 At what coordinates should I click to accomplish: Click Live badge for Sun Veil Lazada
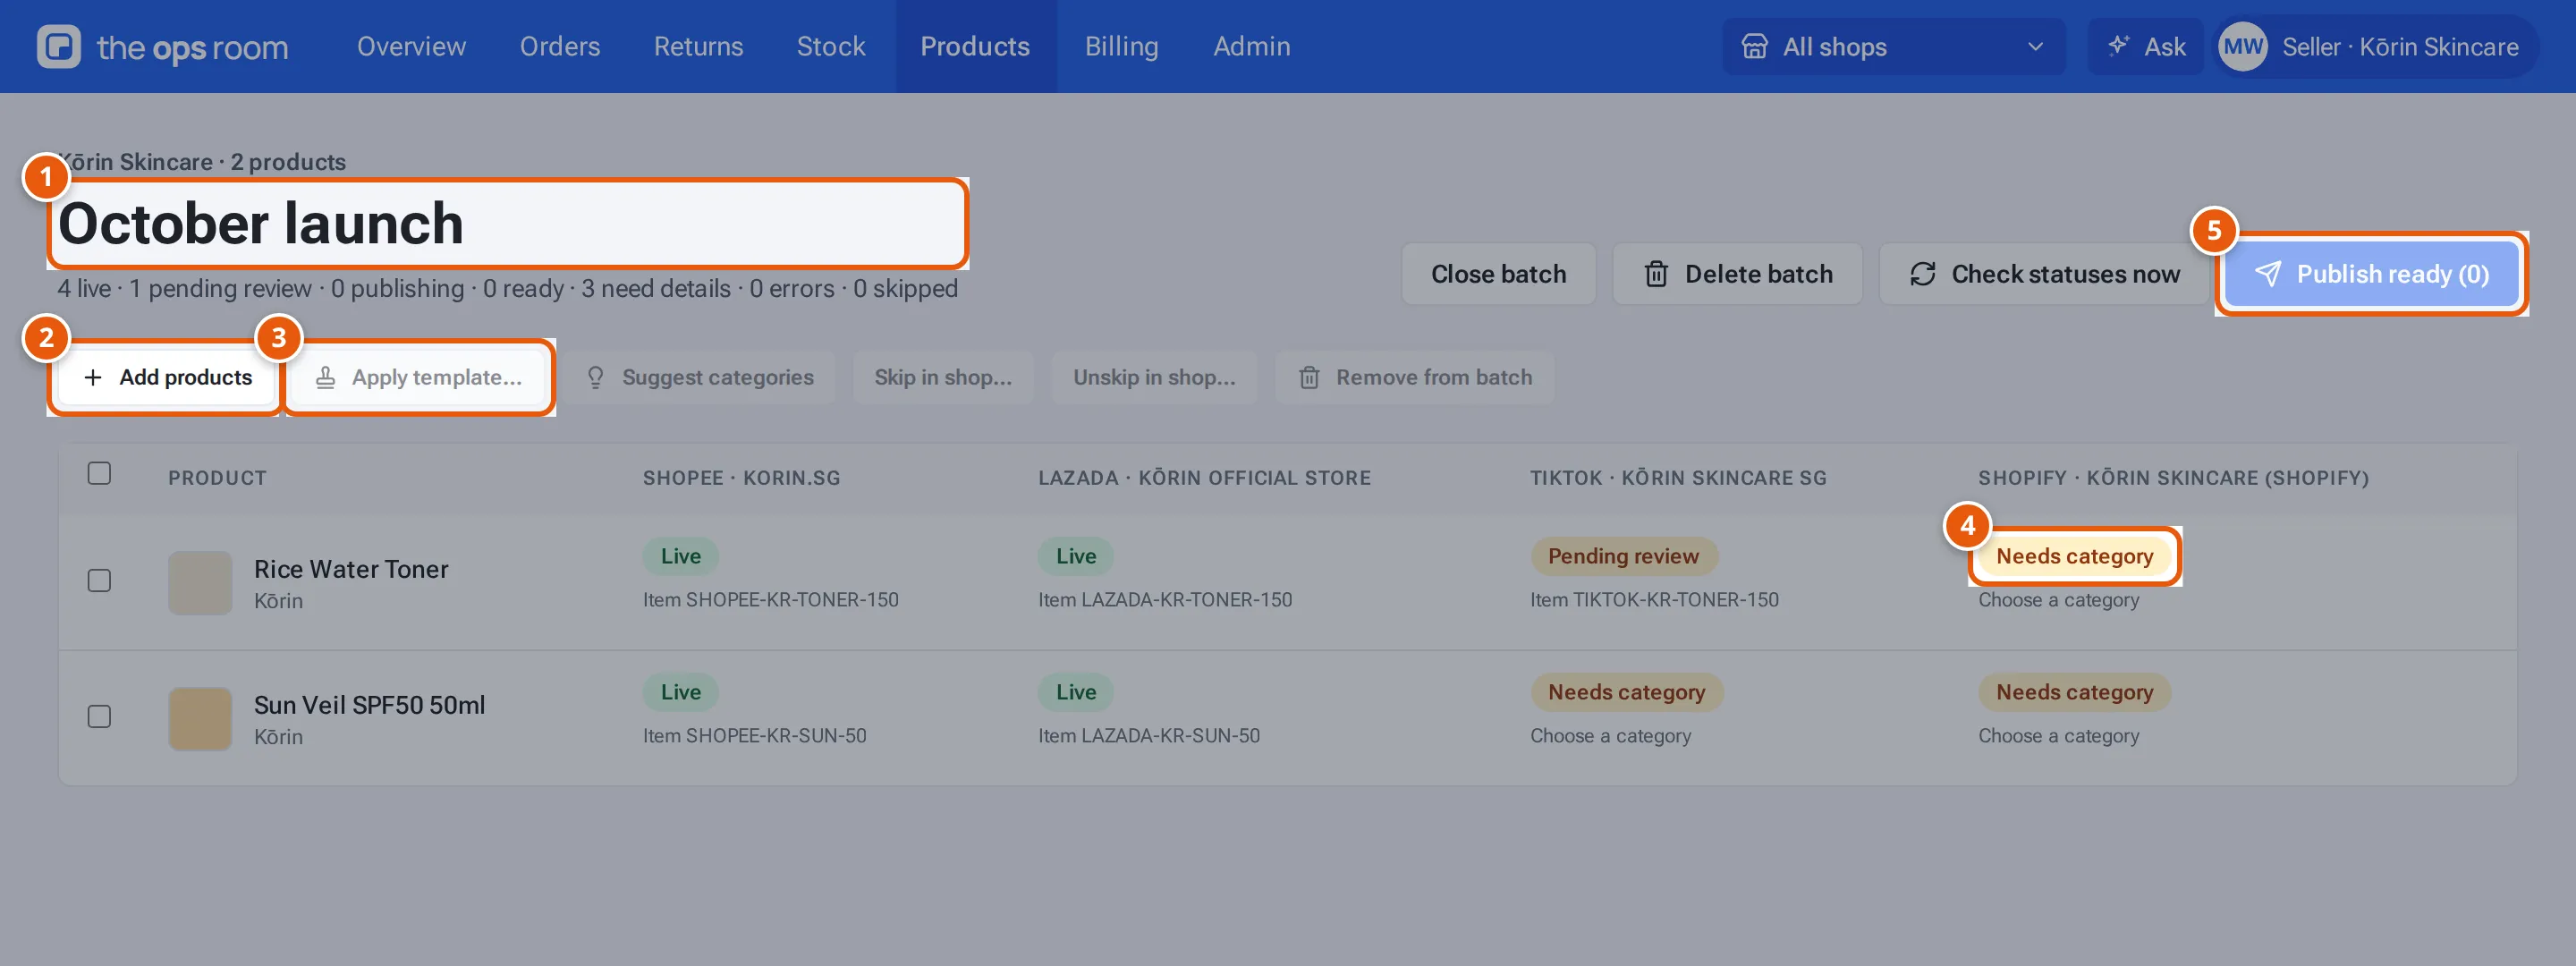1076,692
